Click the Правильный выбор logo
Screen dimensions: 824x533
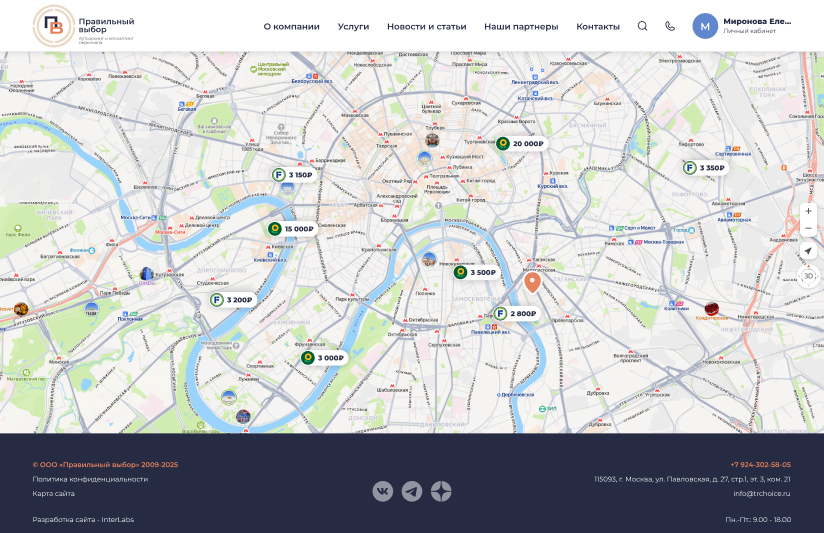click(x=84, y=26)
